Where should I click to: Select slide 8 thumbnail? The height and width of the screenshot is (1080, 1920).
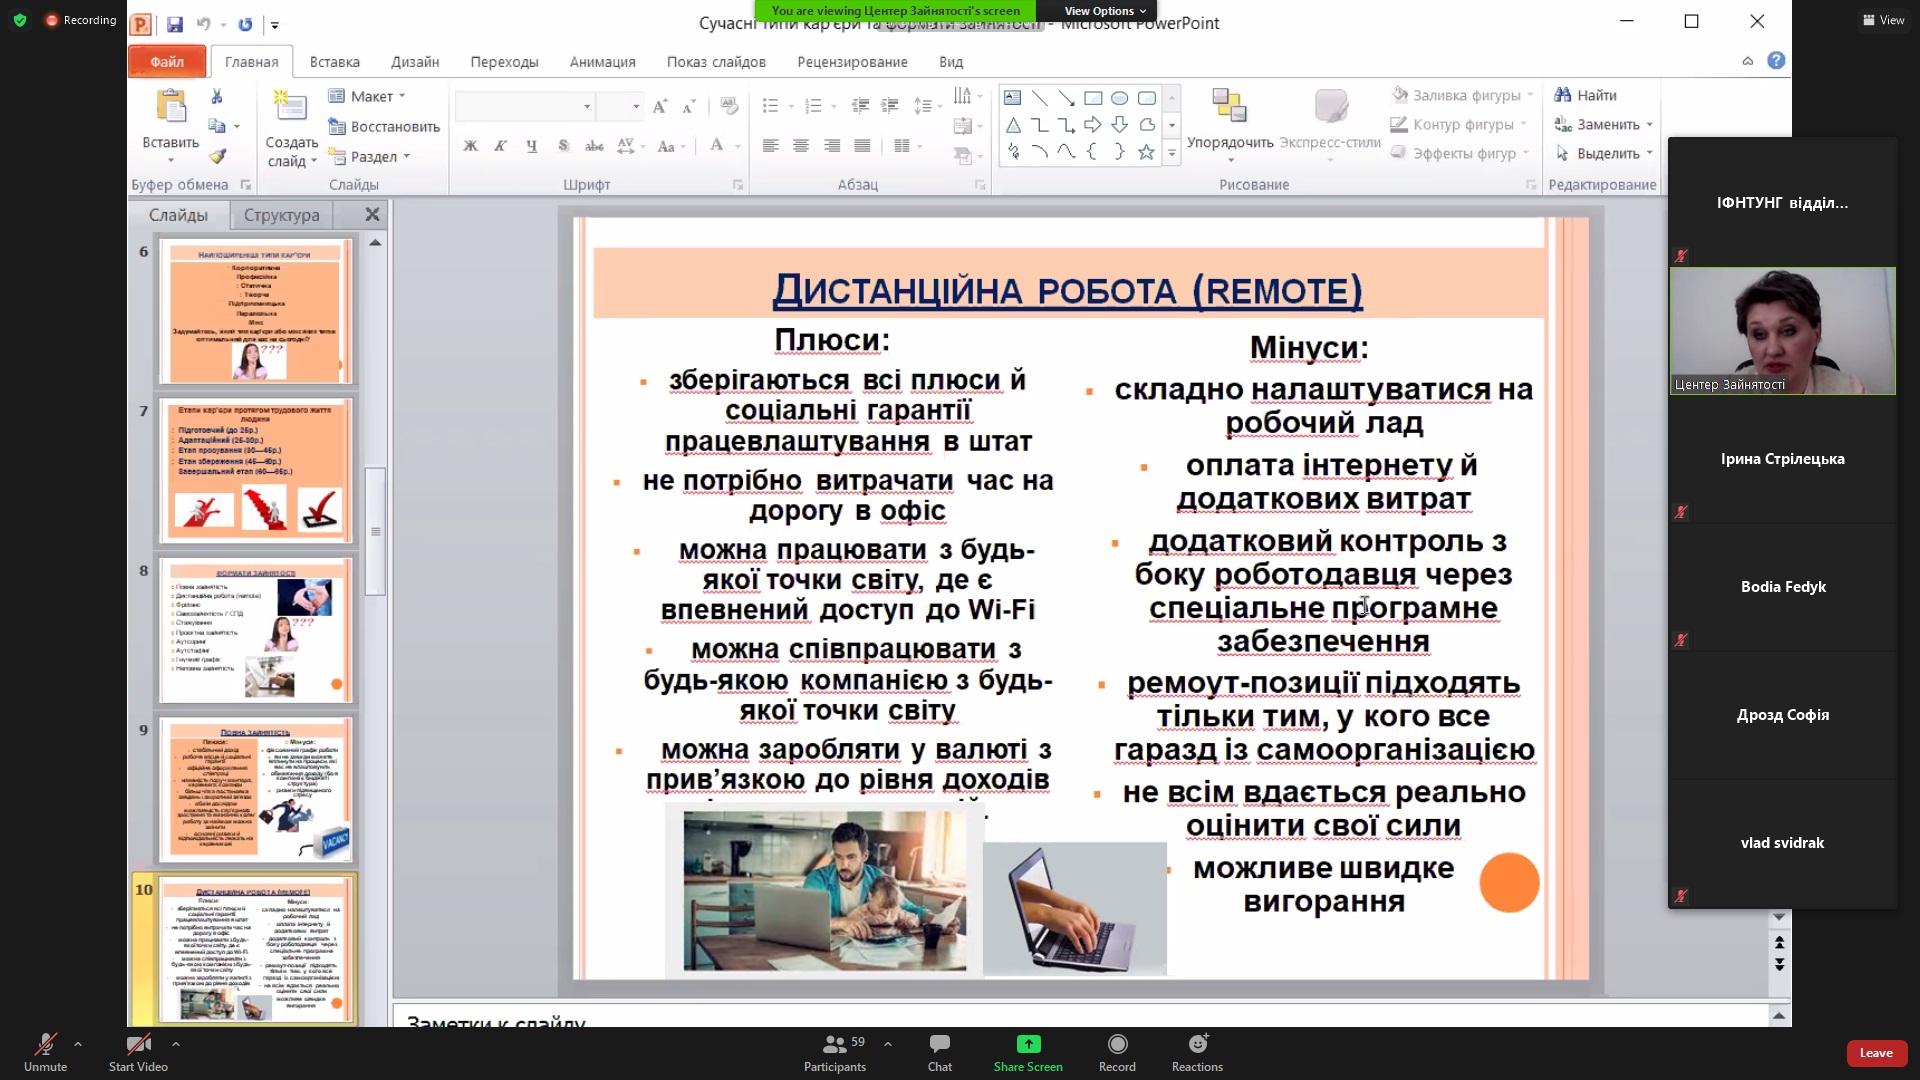click(256, 630)
